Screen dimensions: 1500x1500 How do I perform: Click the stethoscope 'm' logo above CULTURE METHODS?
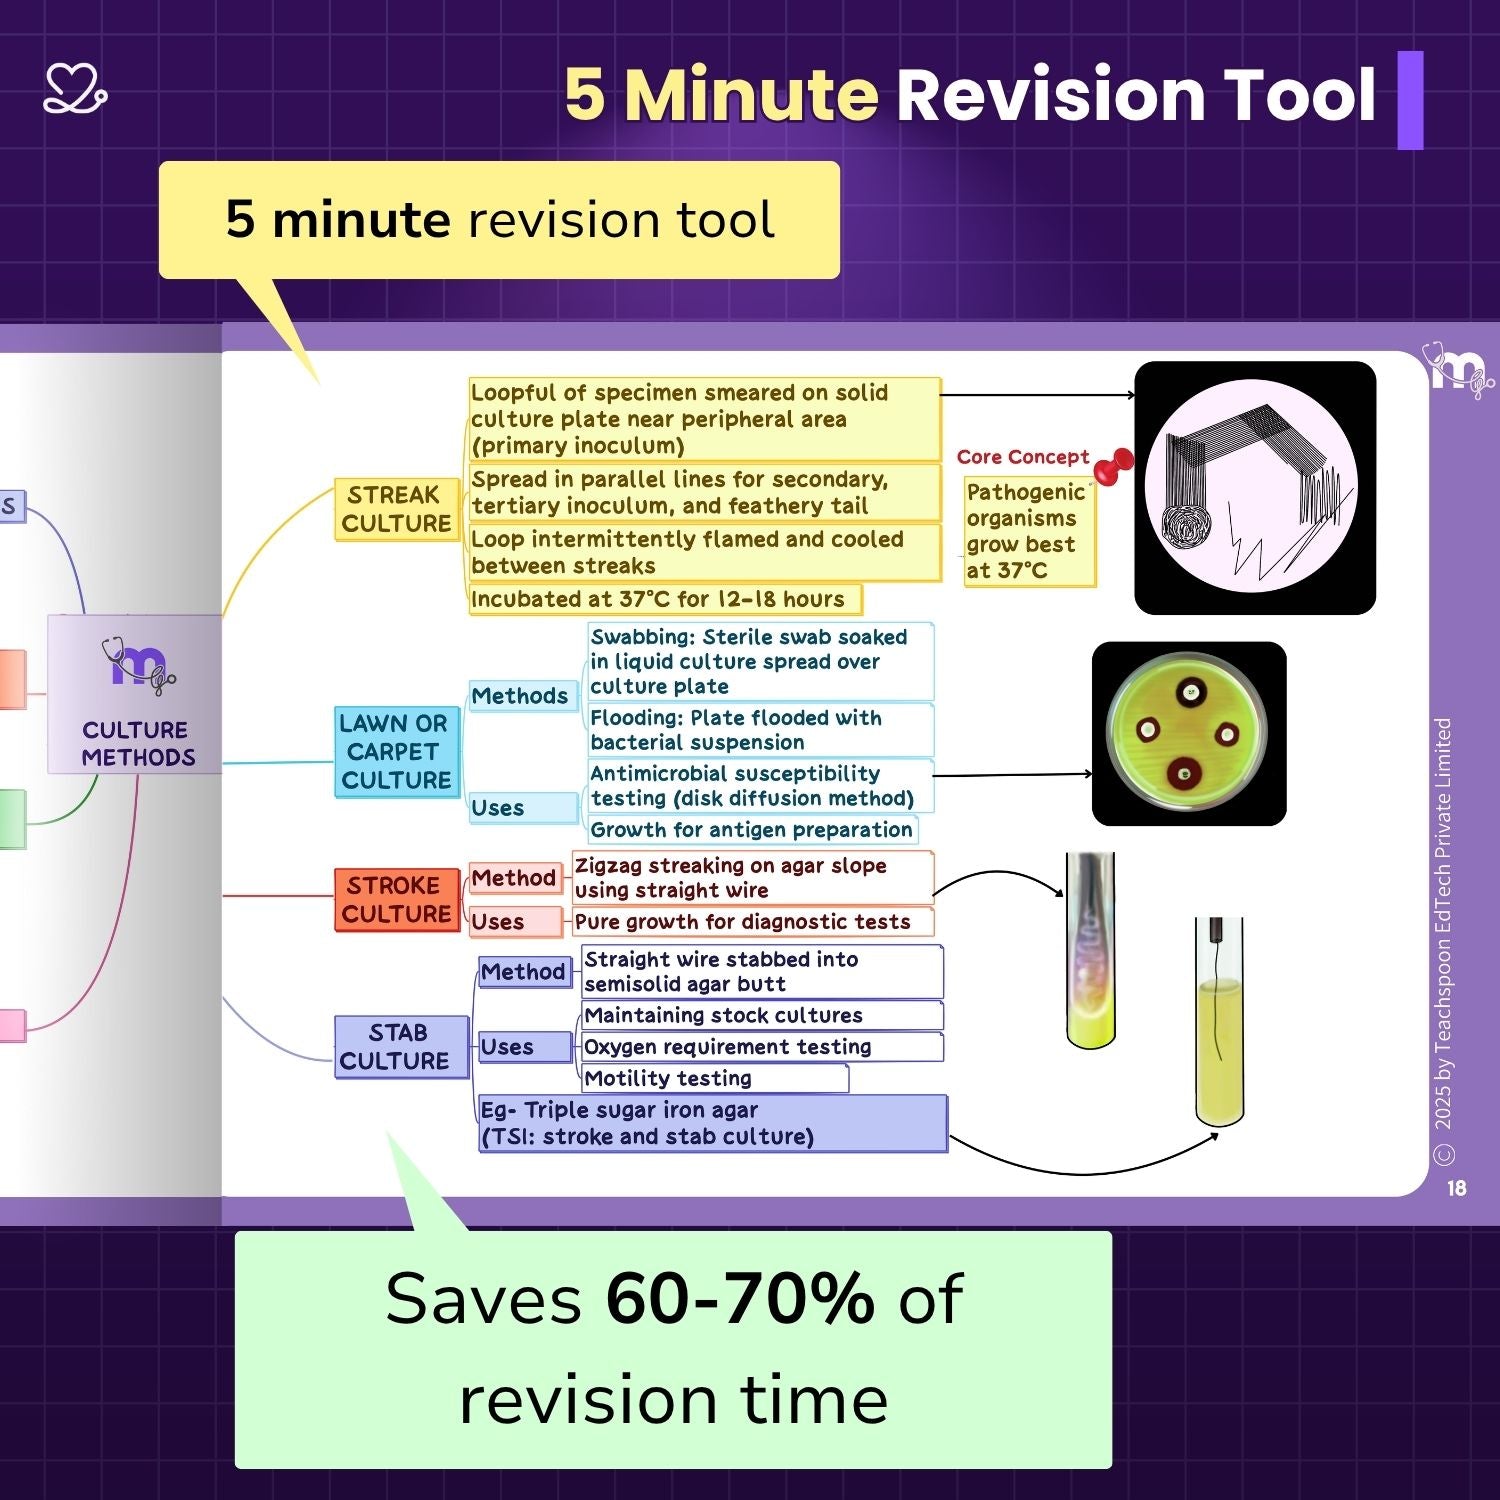[x=137, y=665]
